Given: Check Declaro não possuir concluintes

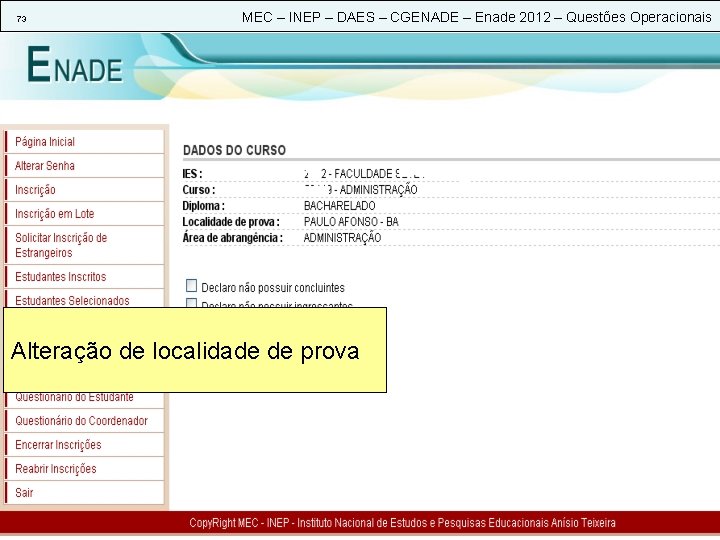Looking at the screenshot, I should (191, 286).
